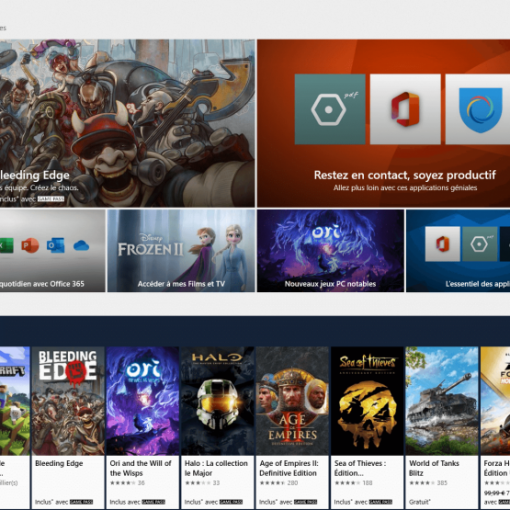Open 'Accéder à mes Films et TV'
510x510 pixels.
coord(181,284)
